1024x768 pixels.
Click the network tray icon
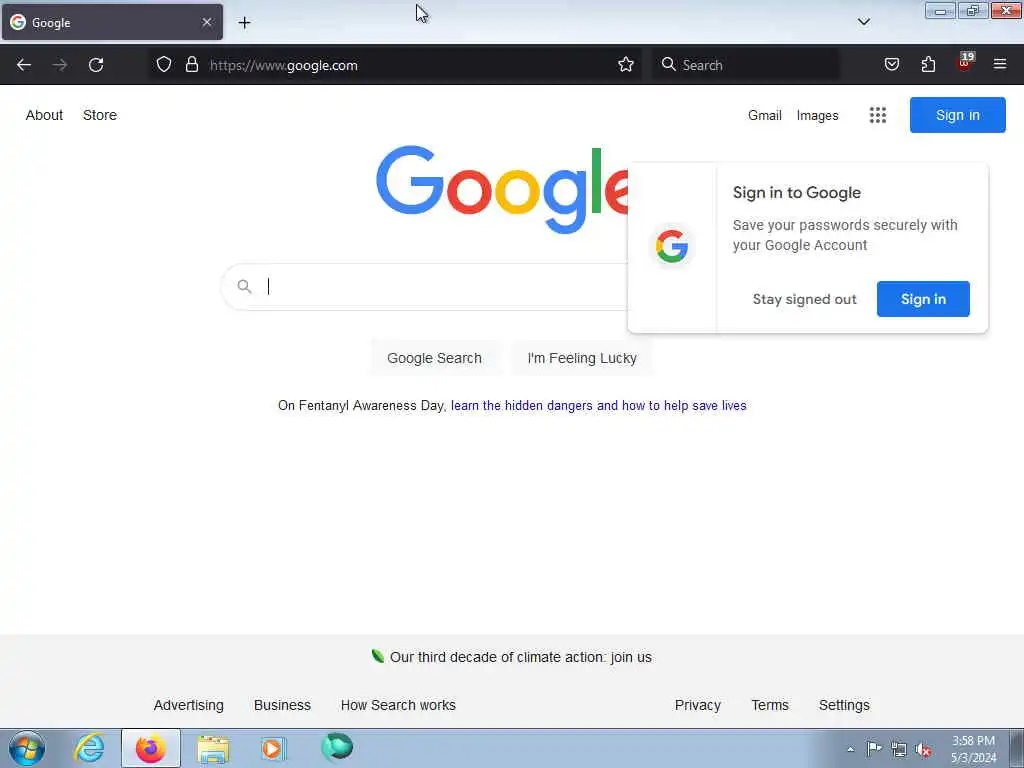[899, 750]
